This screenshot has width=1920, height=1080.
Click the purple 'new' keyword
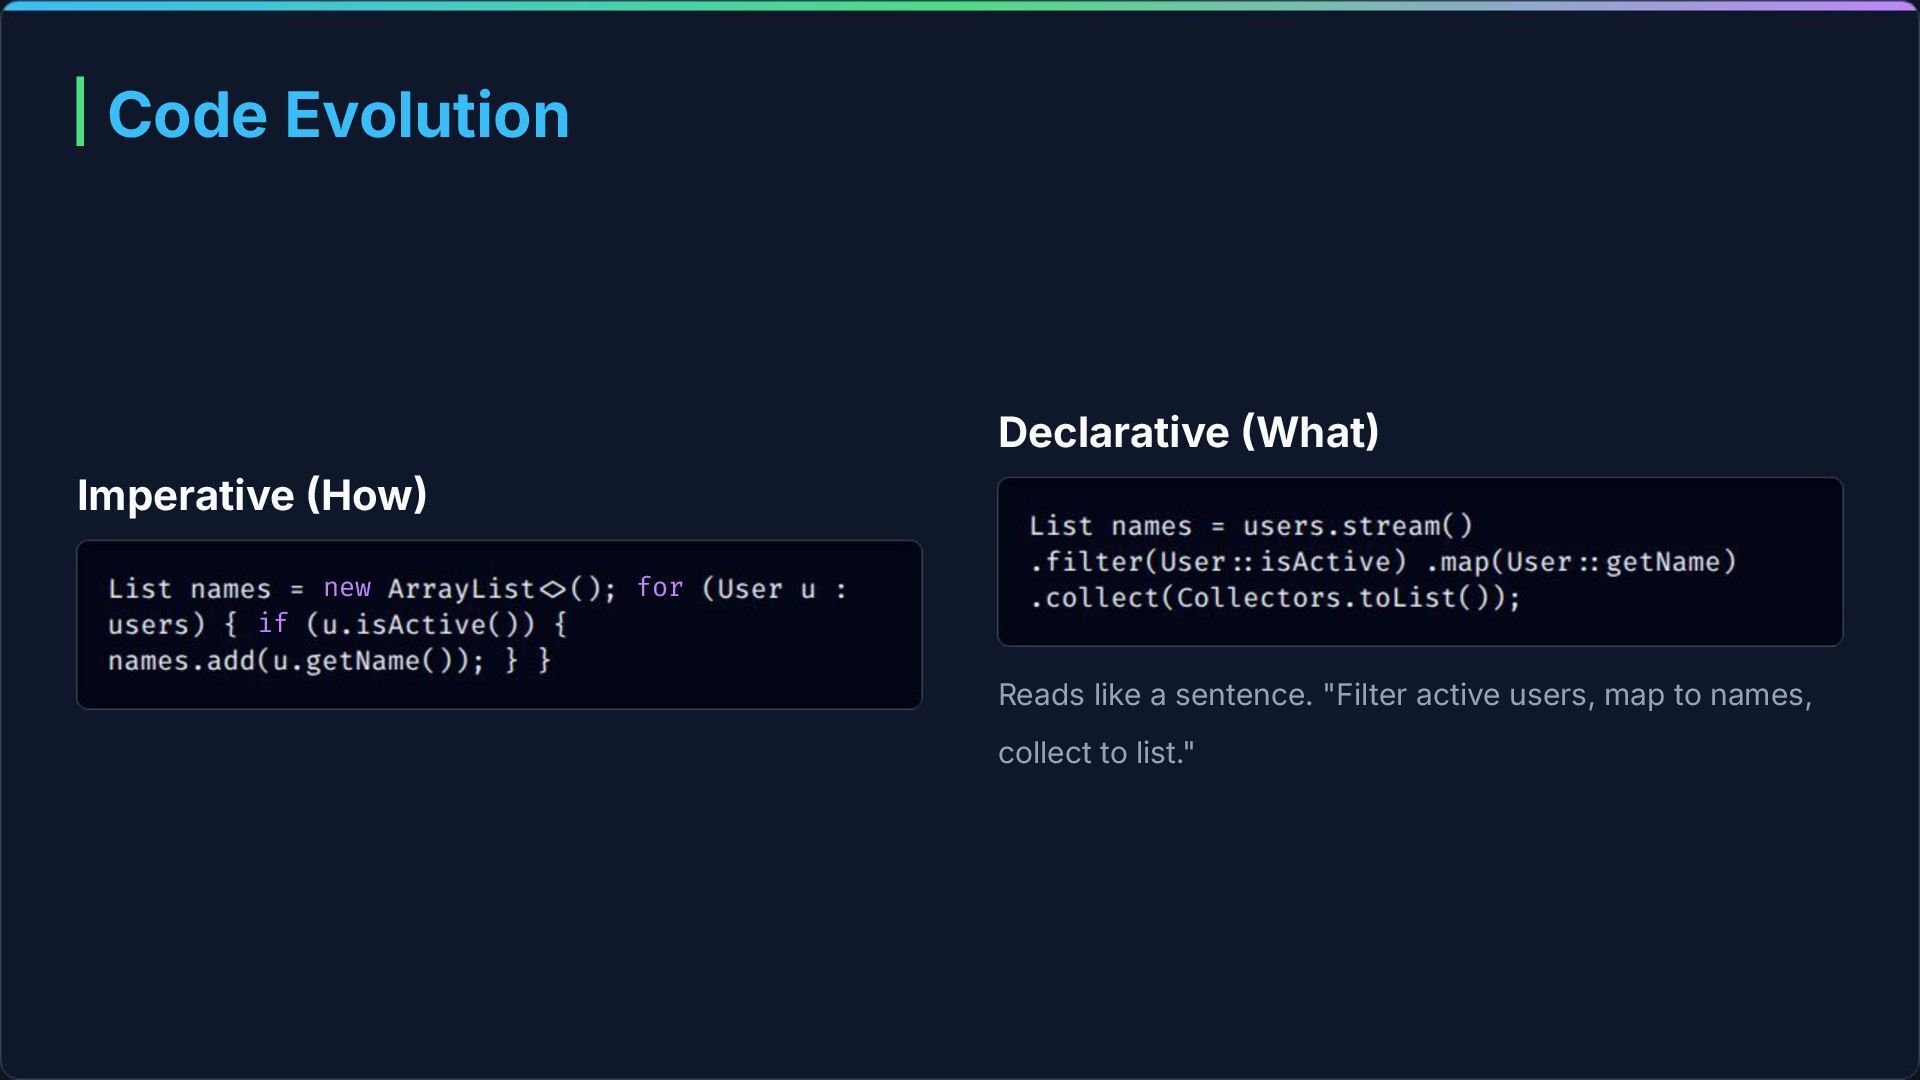(x=347, y=588)
